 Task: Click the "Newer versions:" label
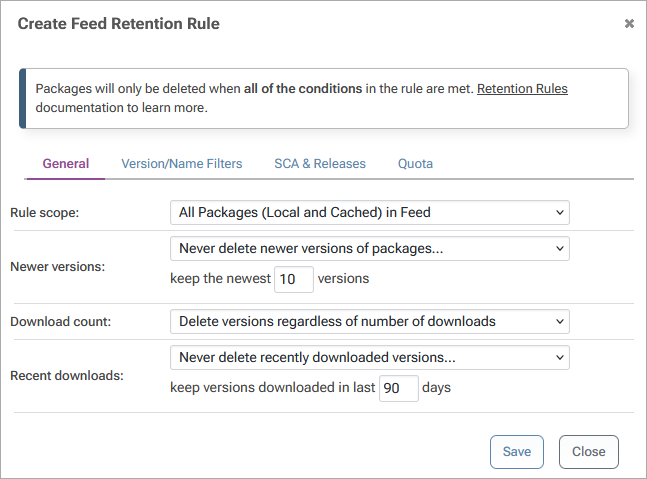57,267
